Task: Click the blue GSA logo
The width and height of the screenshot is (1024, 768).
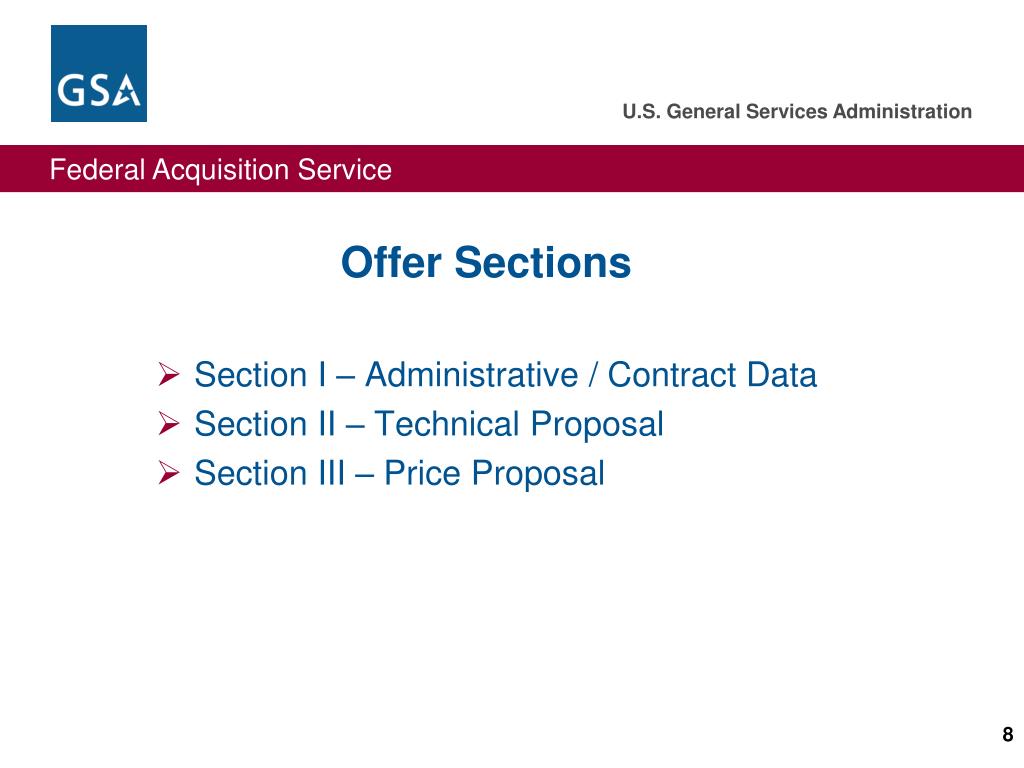Action: pos(99,73)
